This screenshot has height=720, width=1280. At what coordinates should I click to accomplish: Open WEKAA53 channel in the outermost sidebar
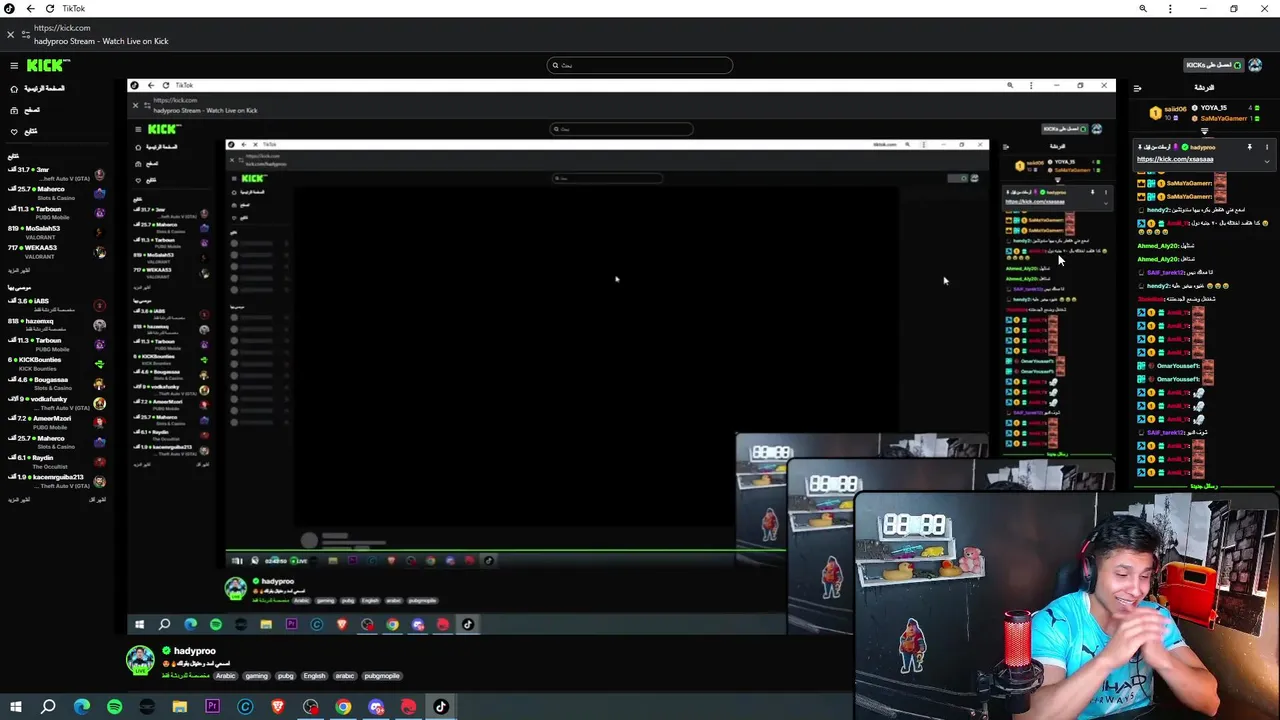56,251
